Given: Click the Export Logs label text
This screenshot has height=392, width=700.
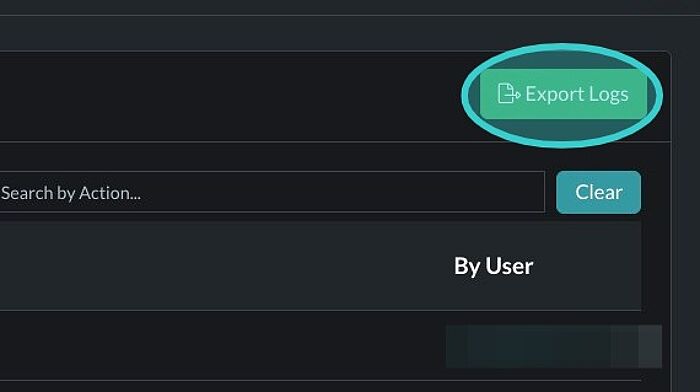Looking at the screenshot, I should 577,94.
